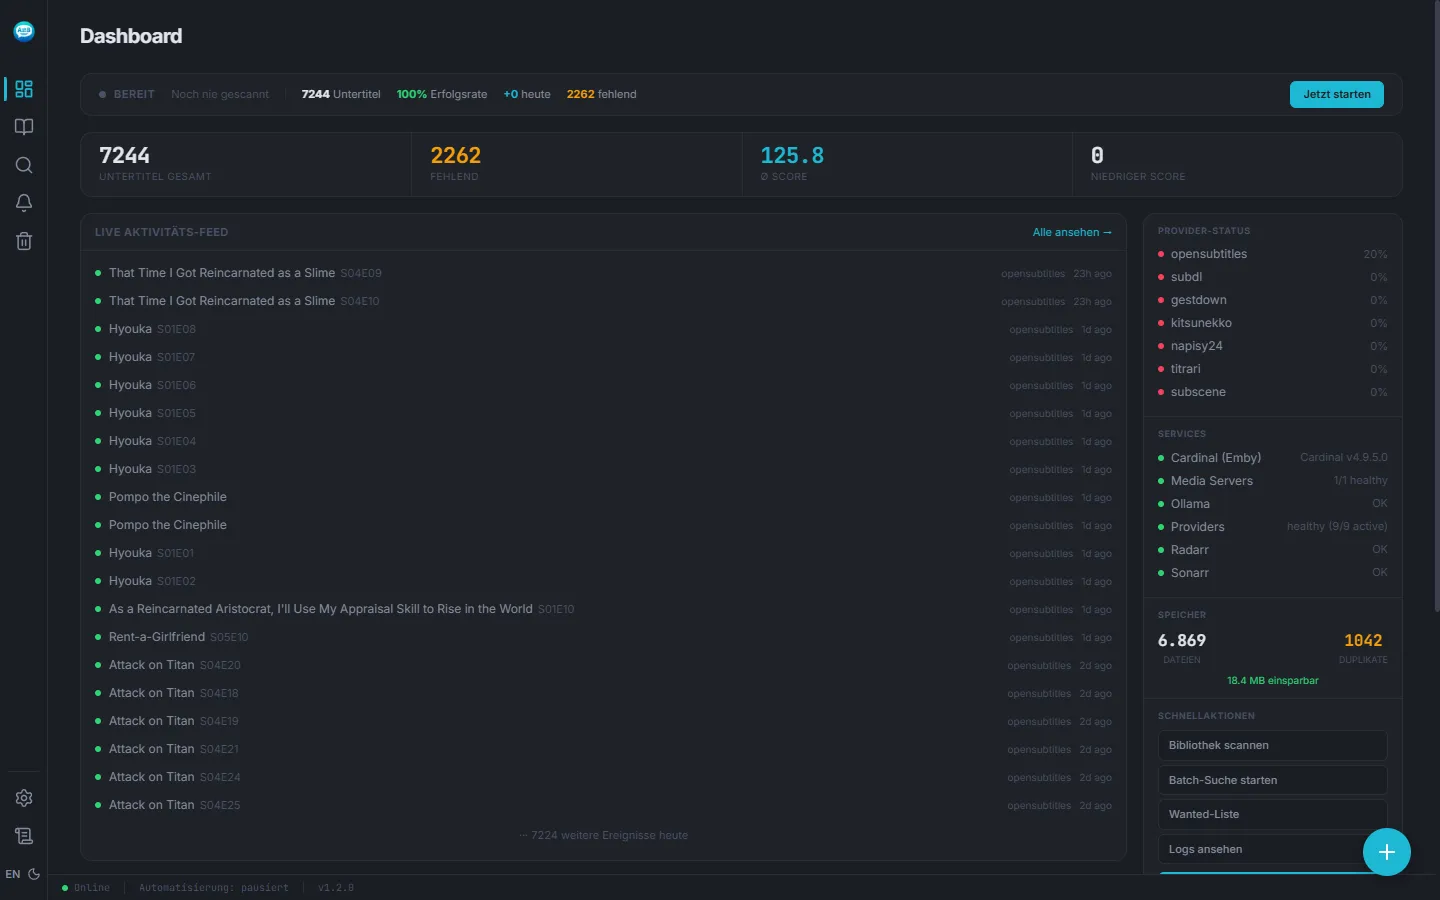This screenshot has height=900, width=1440.
Task: Open the library book icon in sidebar
Action: 24,127
